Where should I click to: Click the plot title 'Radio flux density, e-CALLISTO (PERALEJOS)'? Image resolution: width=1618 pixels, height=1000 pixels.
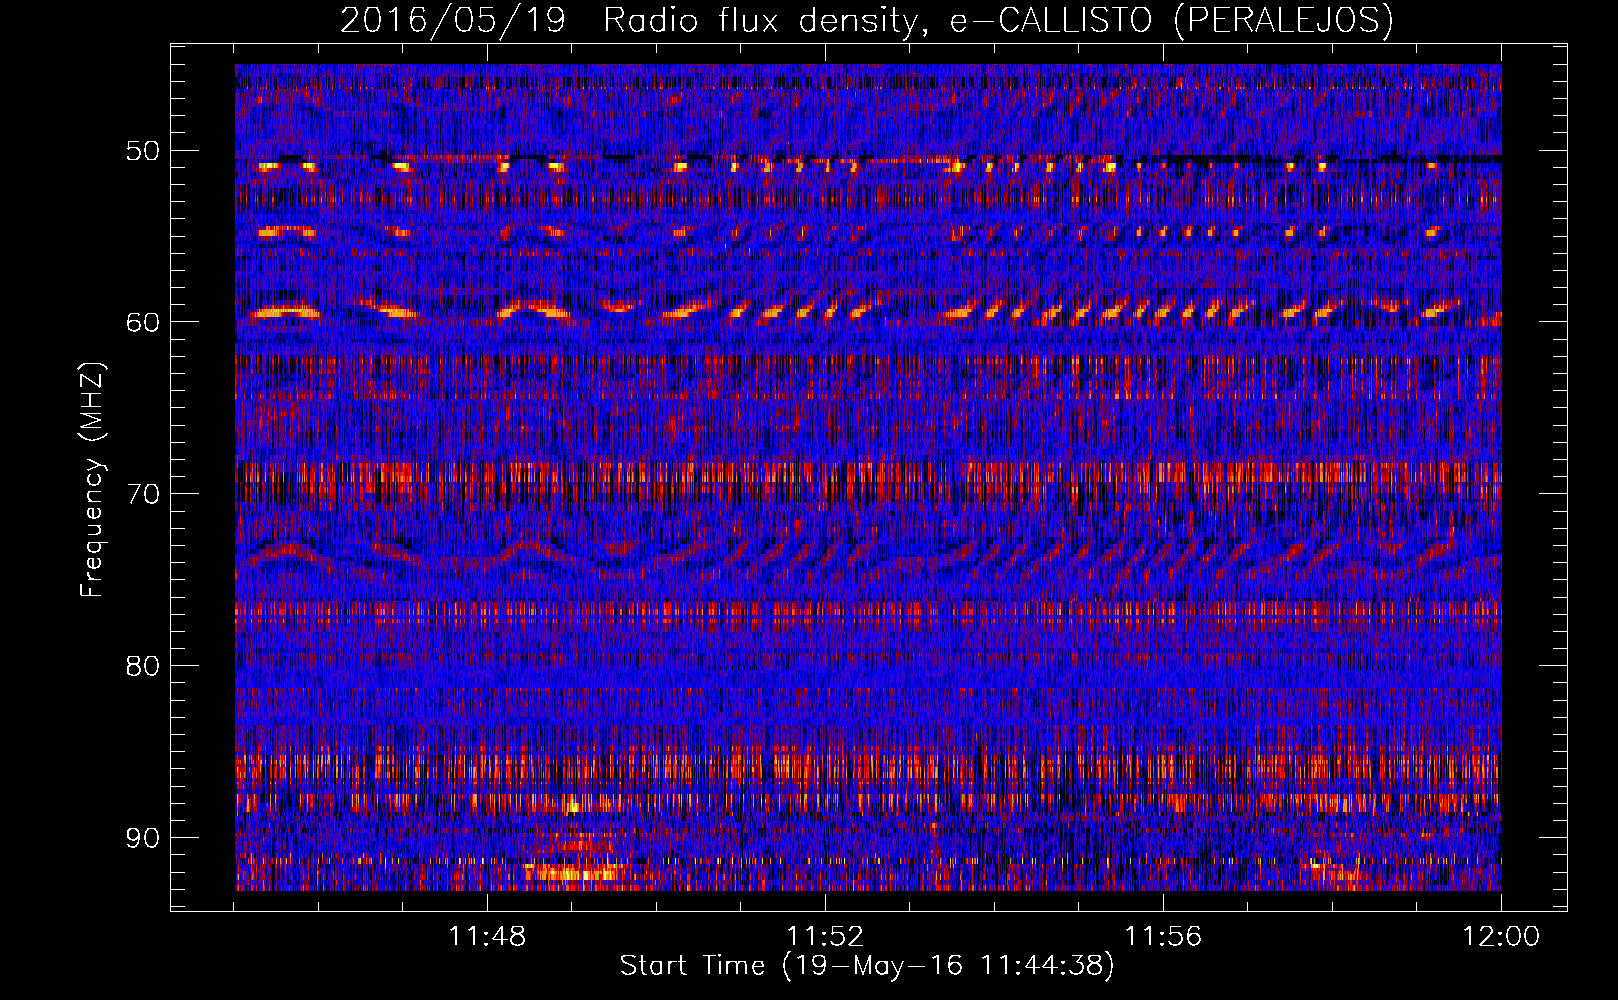pos(998,21)
